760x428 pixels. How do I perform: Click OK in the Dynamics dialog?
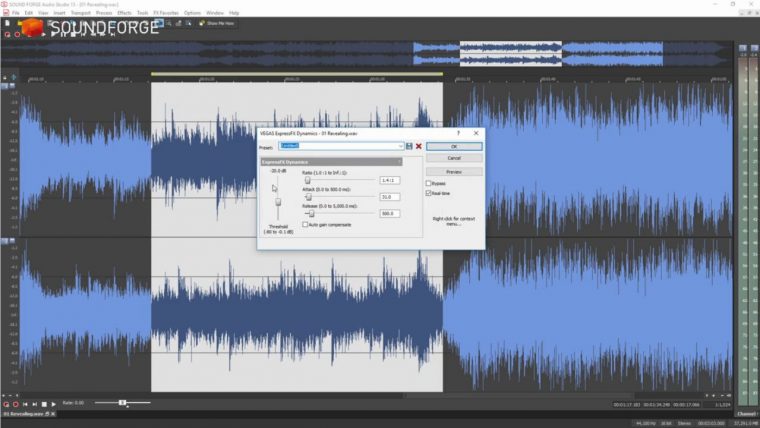coord(454,146)
